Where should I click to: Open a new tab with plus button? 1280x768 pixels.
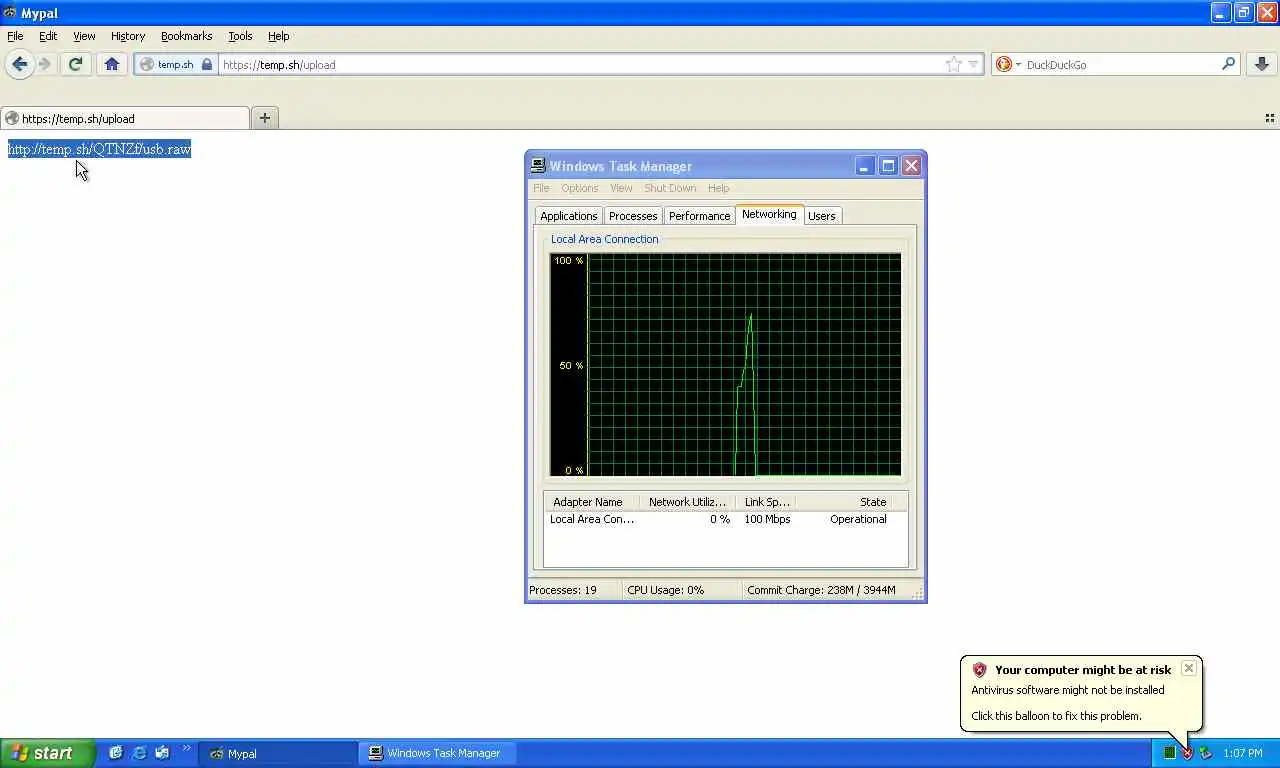264,118
